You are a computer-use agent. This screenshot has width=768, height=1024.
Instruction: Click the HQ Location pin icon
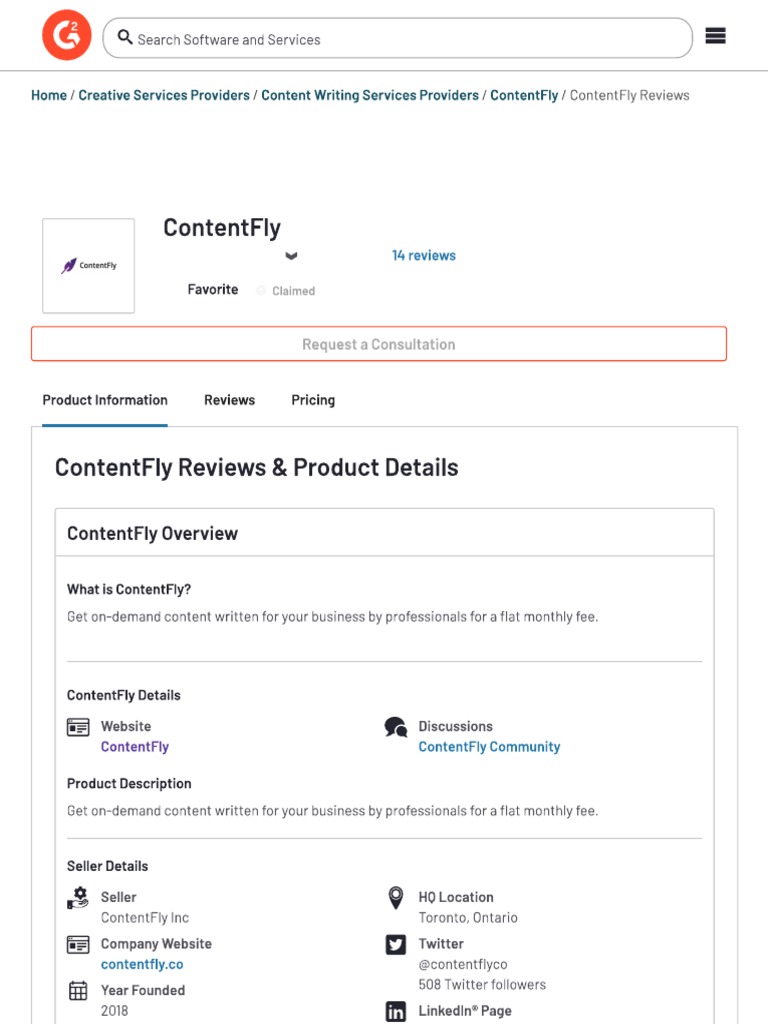[x=396, y=898]
